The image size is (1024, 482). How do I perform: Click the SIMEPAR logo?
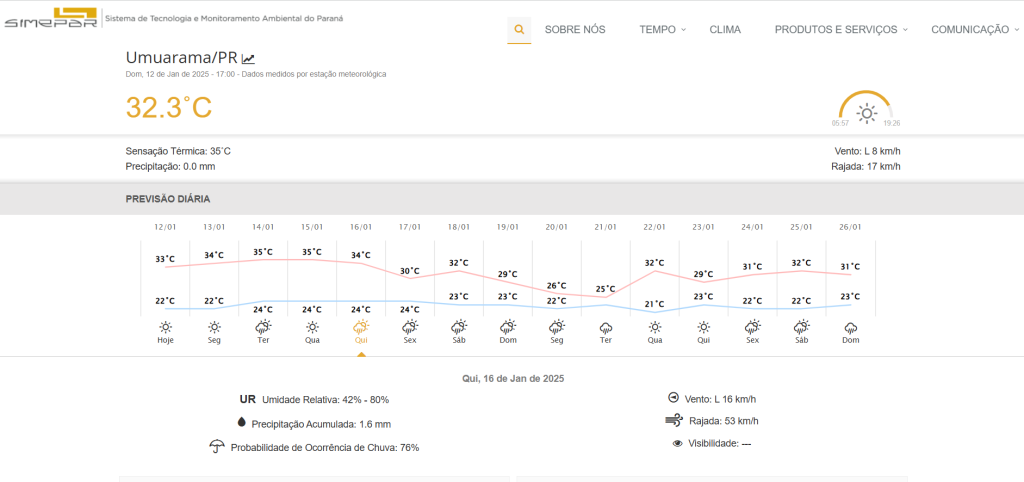click(x=50, y=19)
